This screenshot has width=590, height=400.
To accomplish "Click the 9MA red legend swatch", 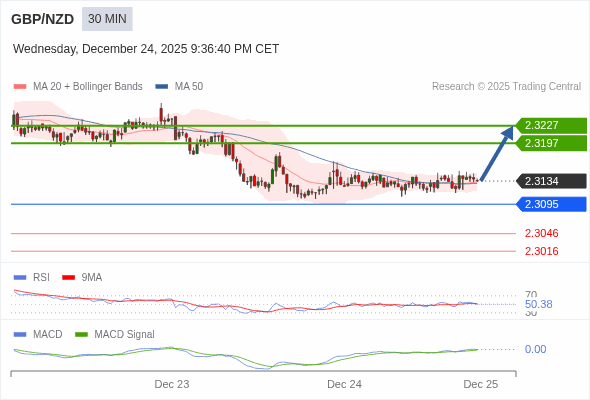I will point(68,278).
